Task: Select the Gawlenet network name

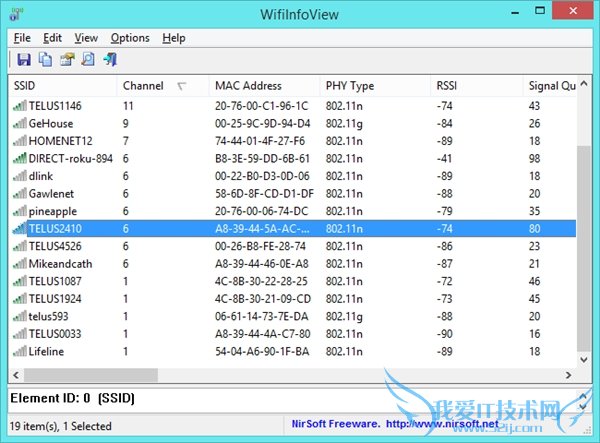Action: pos(51,194)
